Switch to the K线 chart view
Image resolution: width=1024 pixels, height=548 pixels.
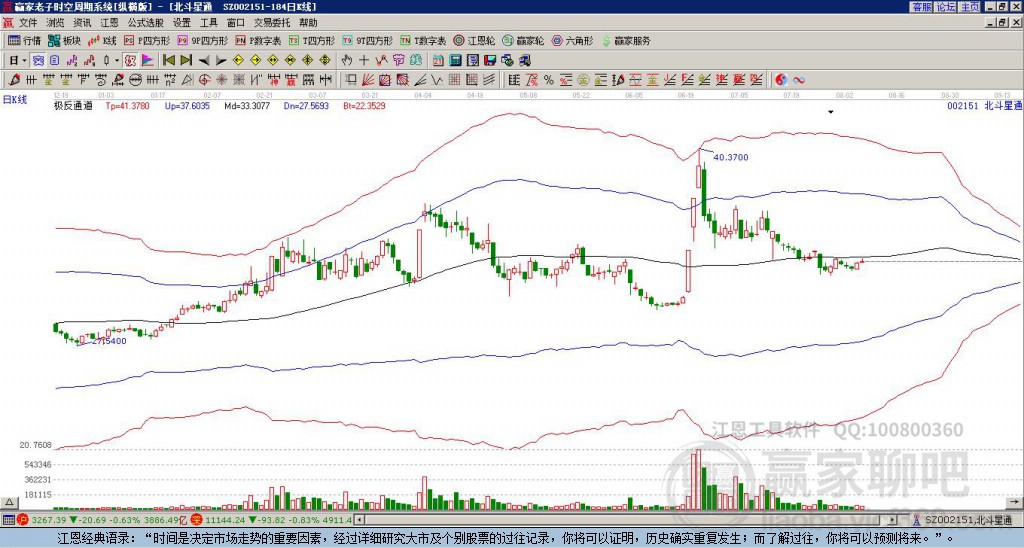101,40
